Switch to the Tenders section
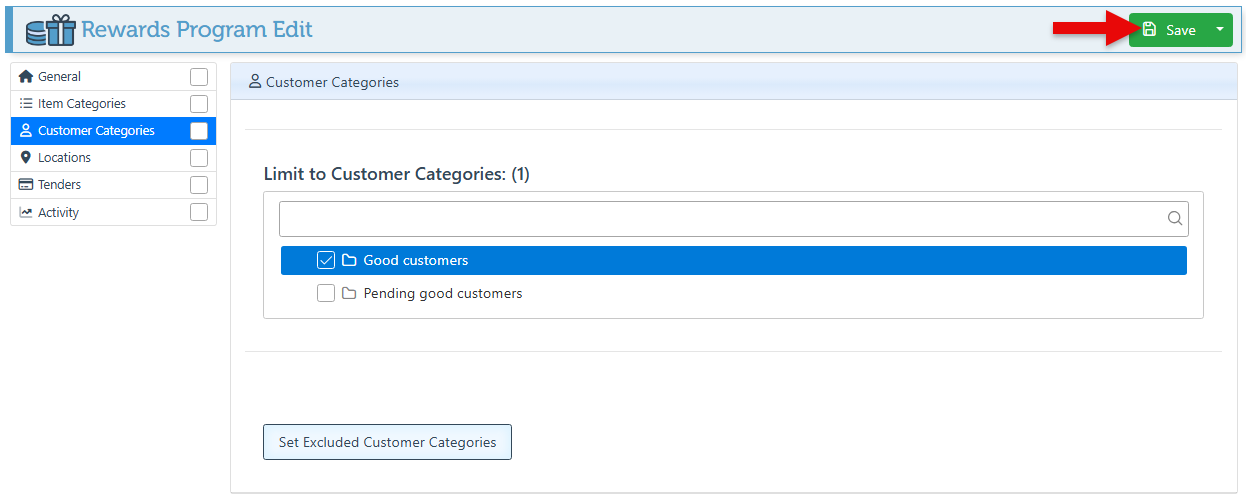 pyautogui.click(x=60, y=185)
